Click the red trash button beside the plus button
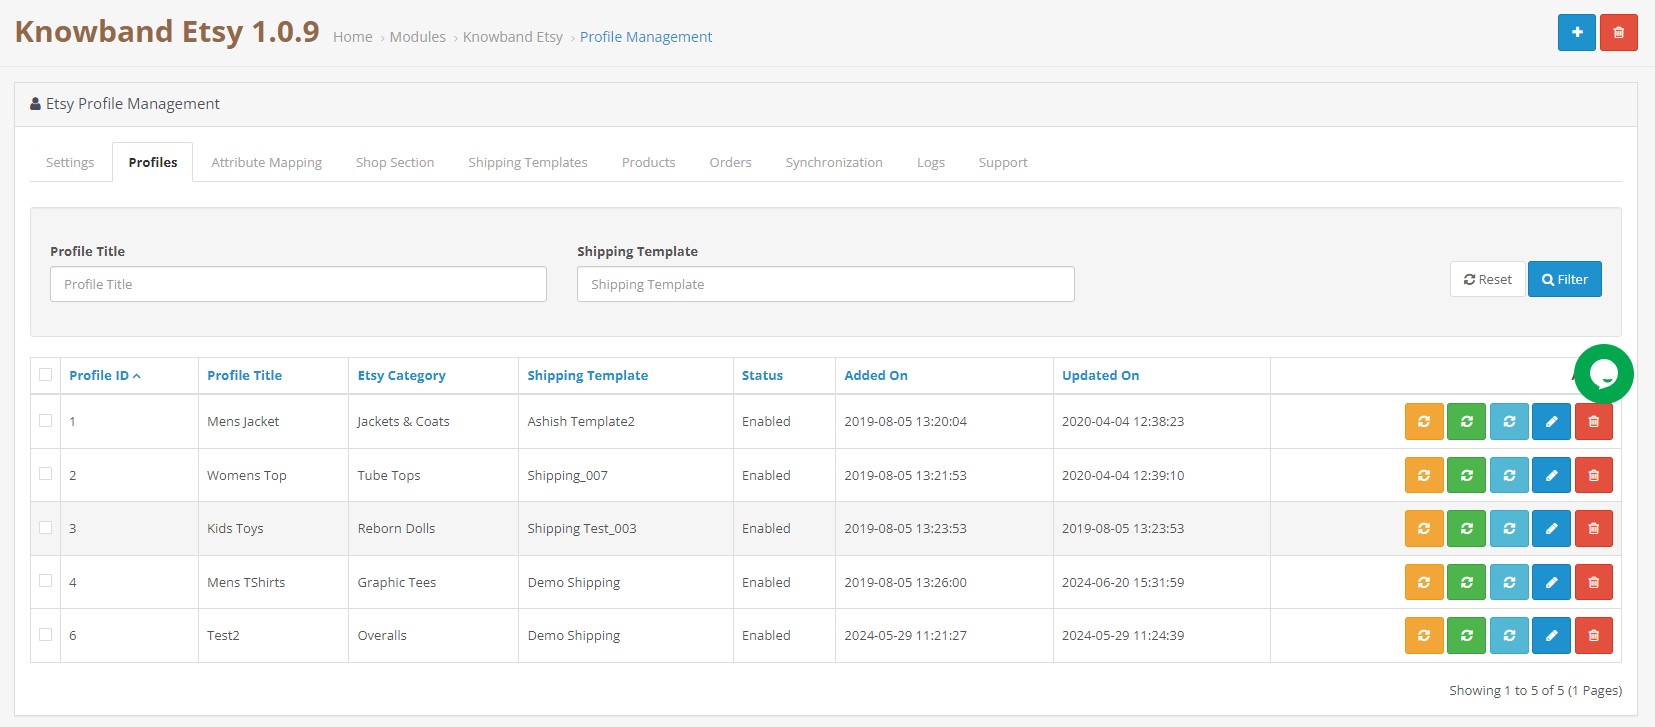The width and height of the screenshot is (1655, 727). coord(1619,32)
